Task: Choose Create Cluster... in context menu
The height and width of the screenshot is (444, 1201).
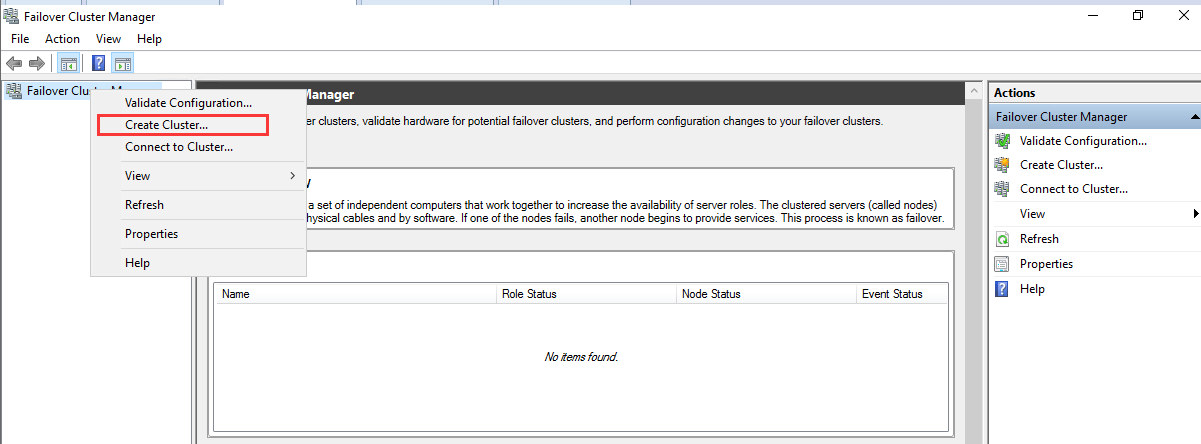Action: coord(198,125)
